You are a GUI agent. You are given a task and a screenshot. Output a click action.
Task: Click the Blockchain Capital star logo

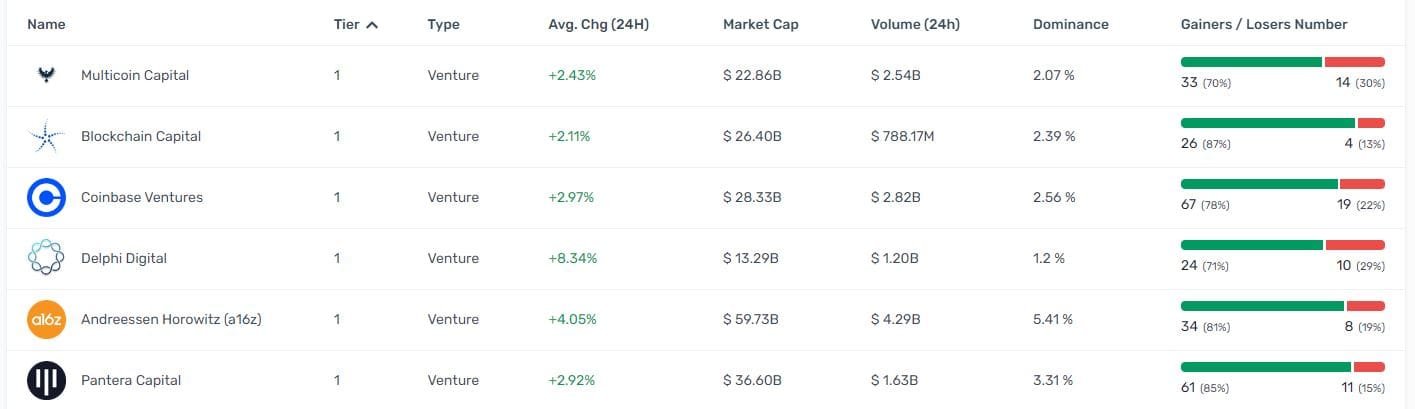[46, 136]
